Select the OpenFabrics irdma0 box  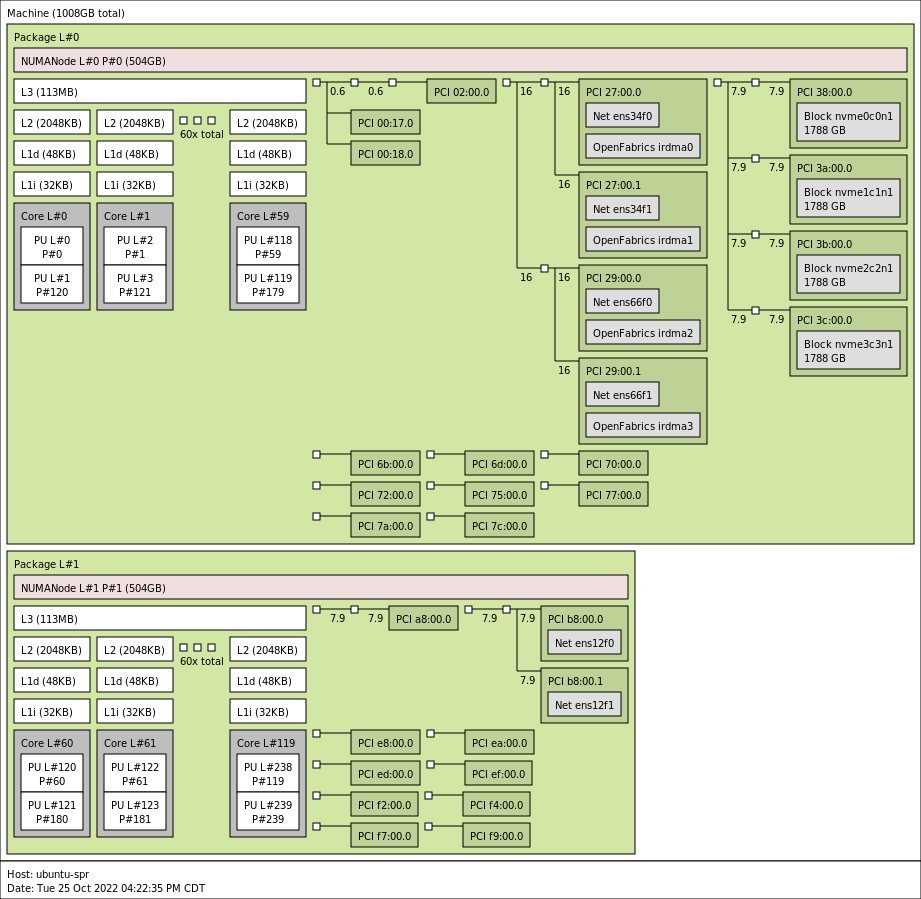point(642,146)
